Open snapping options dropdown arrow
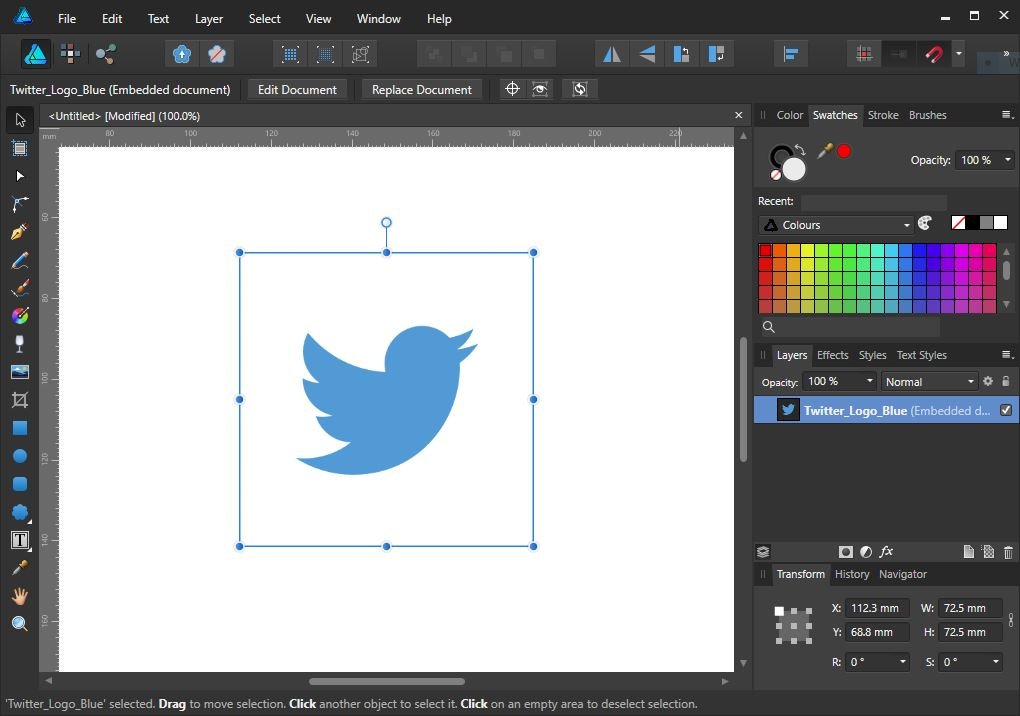 click(x=958, y=53)
